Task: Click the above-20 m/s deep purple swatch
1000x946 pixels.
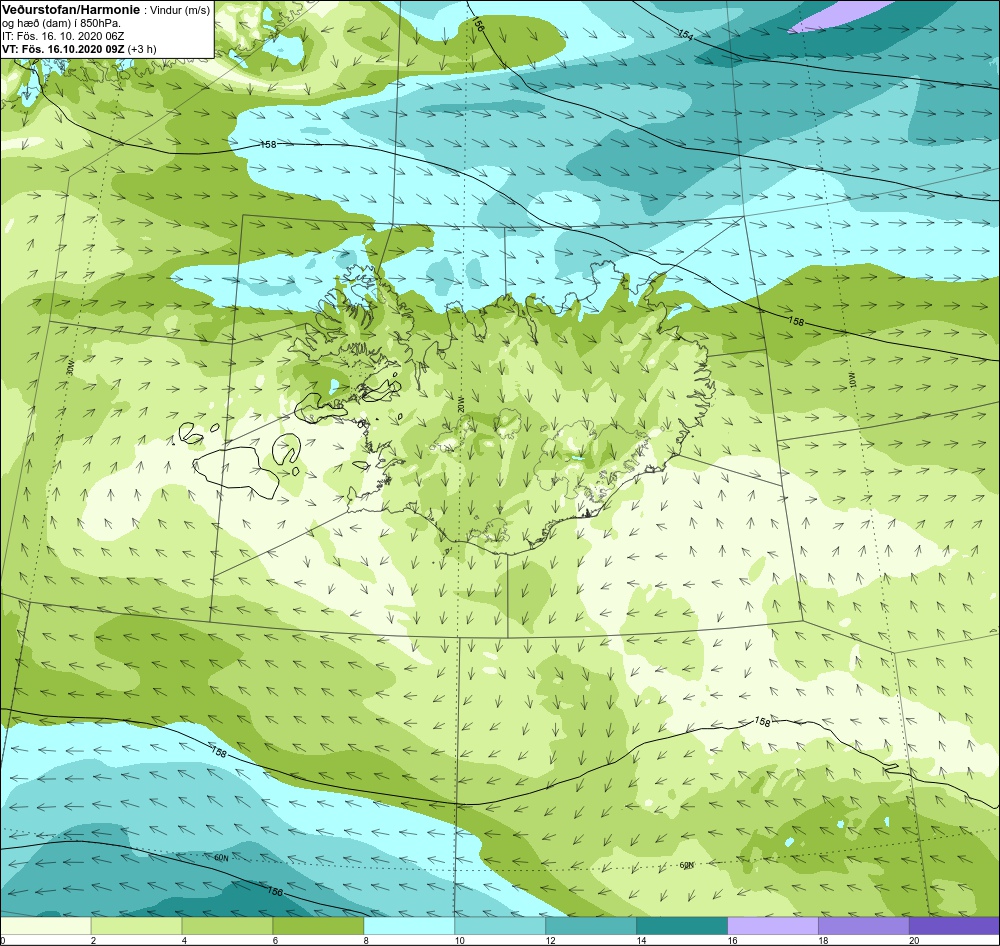Action: point(954,925)
